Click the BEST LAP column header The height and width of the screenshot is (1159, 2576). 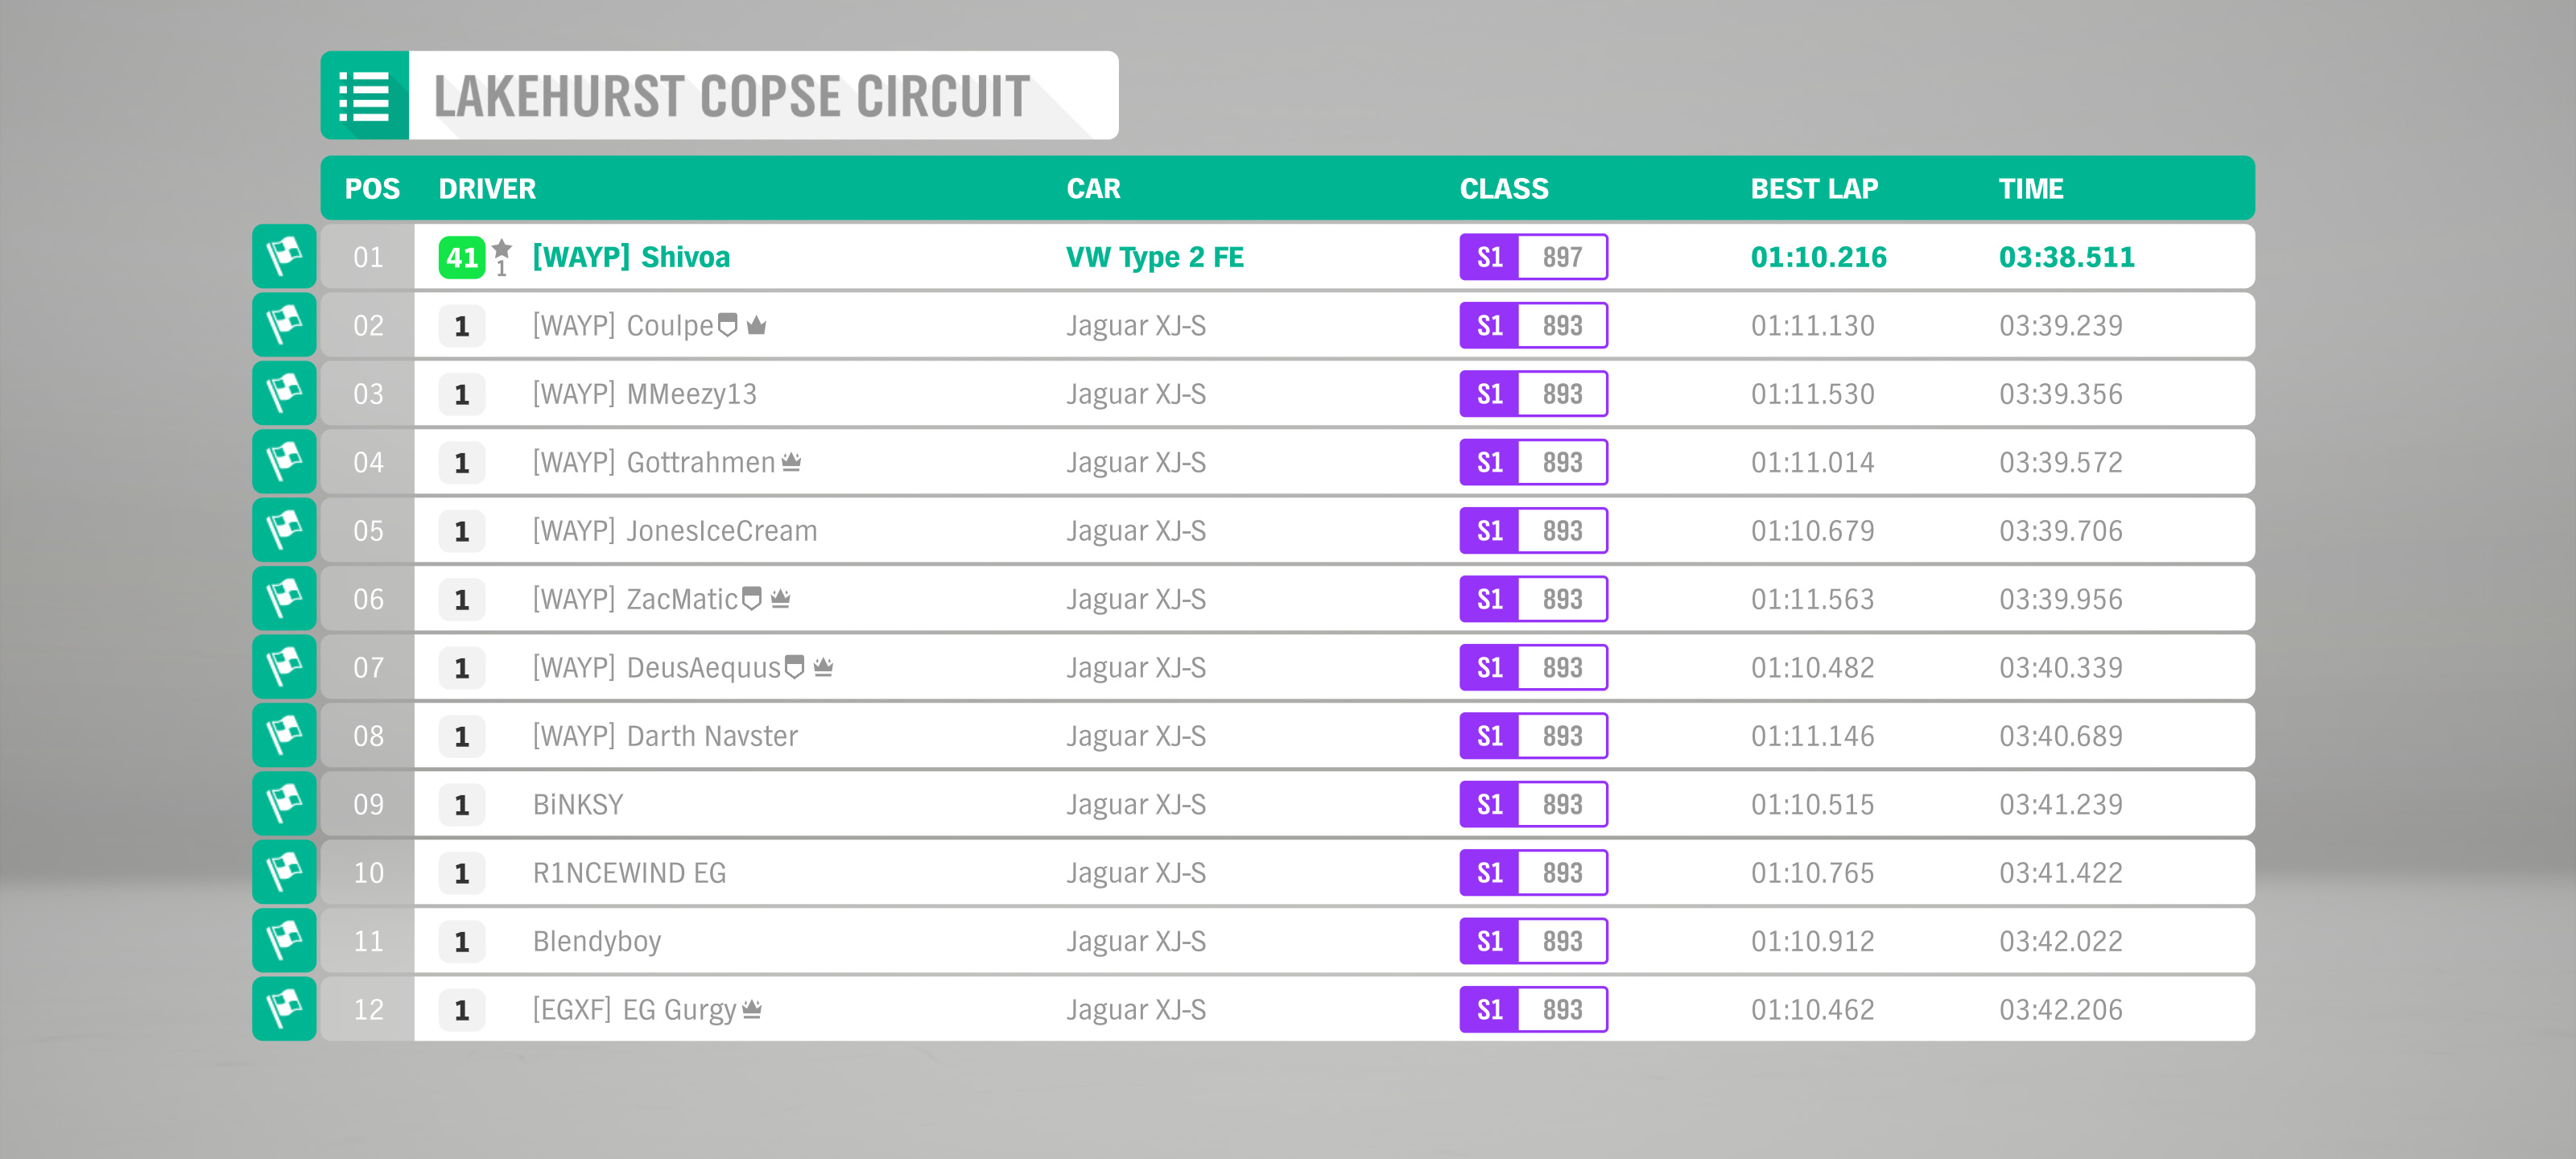tap(1814, 189)
